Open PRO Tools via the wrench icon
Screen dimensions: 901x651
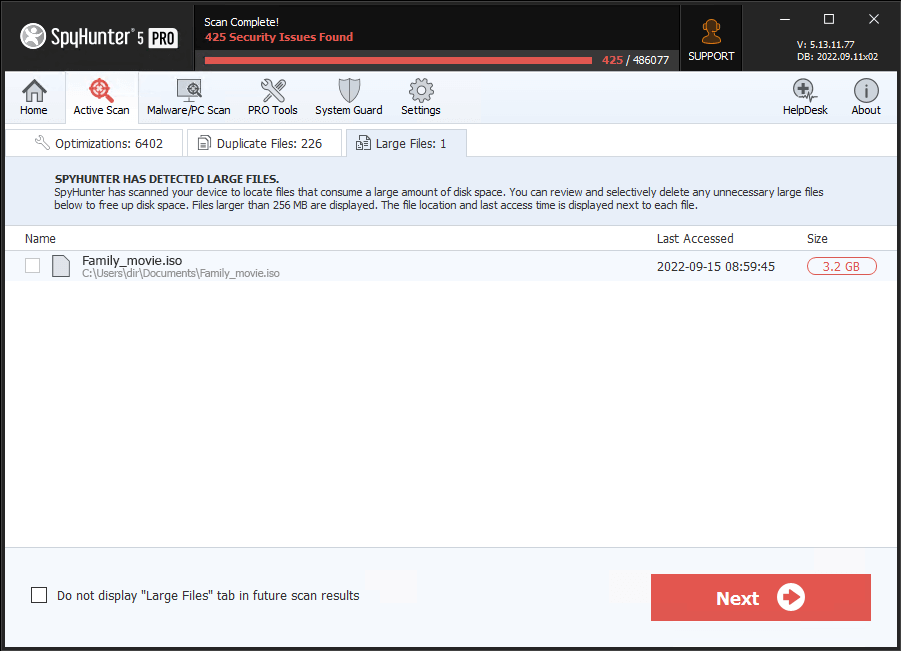[272, 90]
